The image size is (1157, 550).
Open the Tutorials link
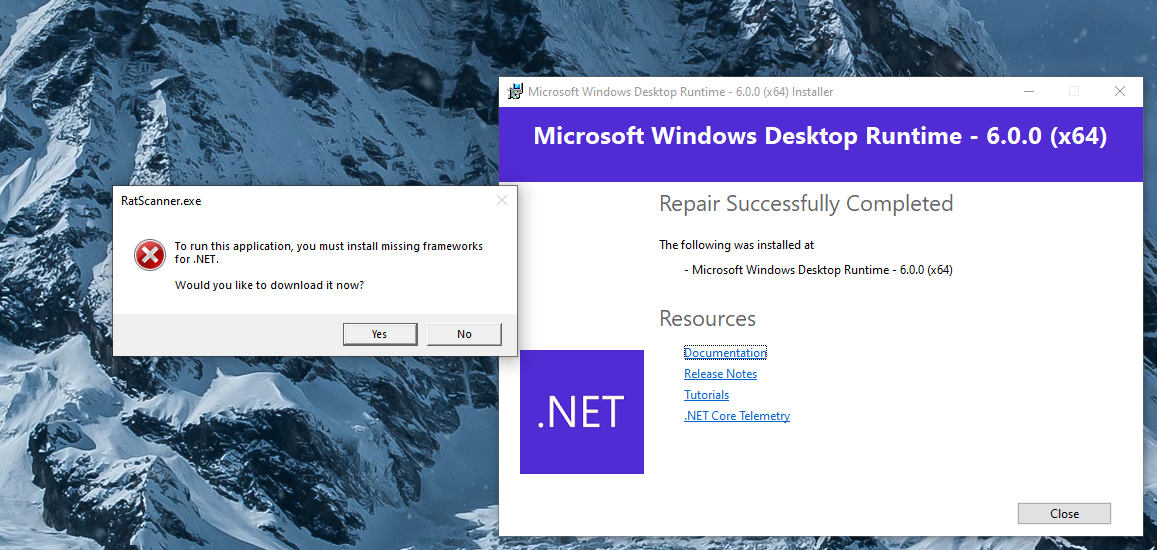point(706,395)
